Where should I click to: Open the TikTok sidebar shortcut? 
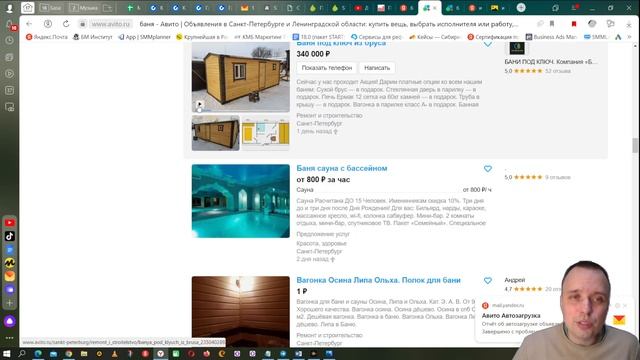(x=10, y=236)
